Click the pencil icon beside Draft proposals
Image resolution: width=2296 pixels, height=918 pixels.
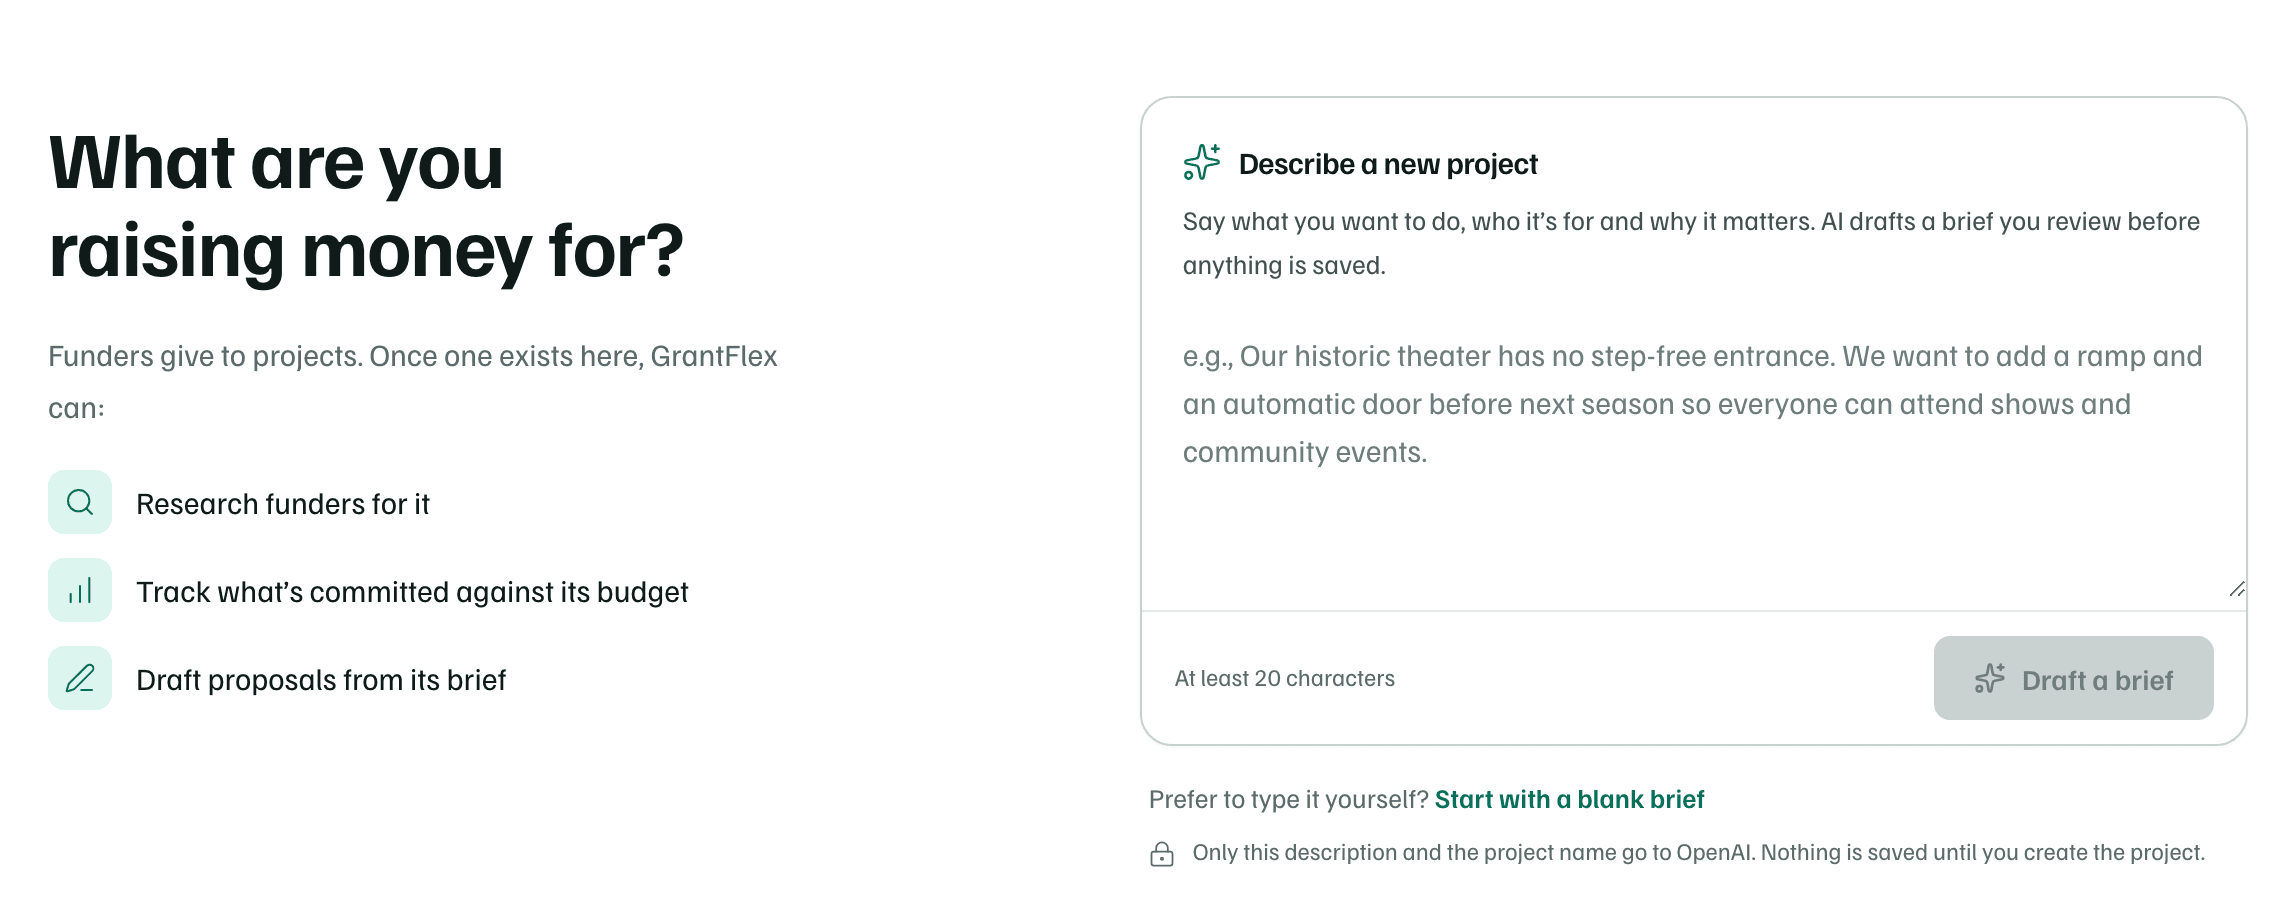coord(80,678)
